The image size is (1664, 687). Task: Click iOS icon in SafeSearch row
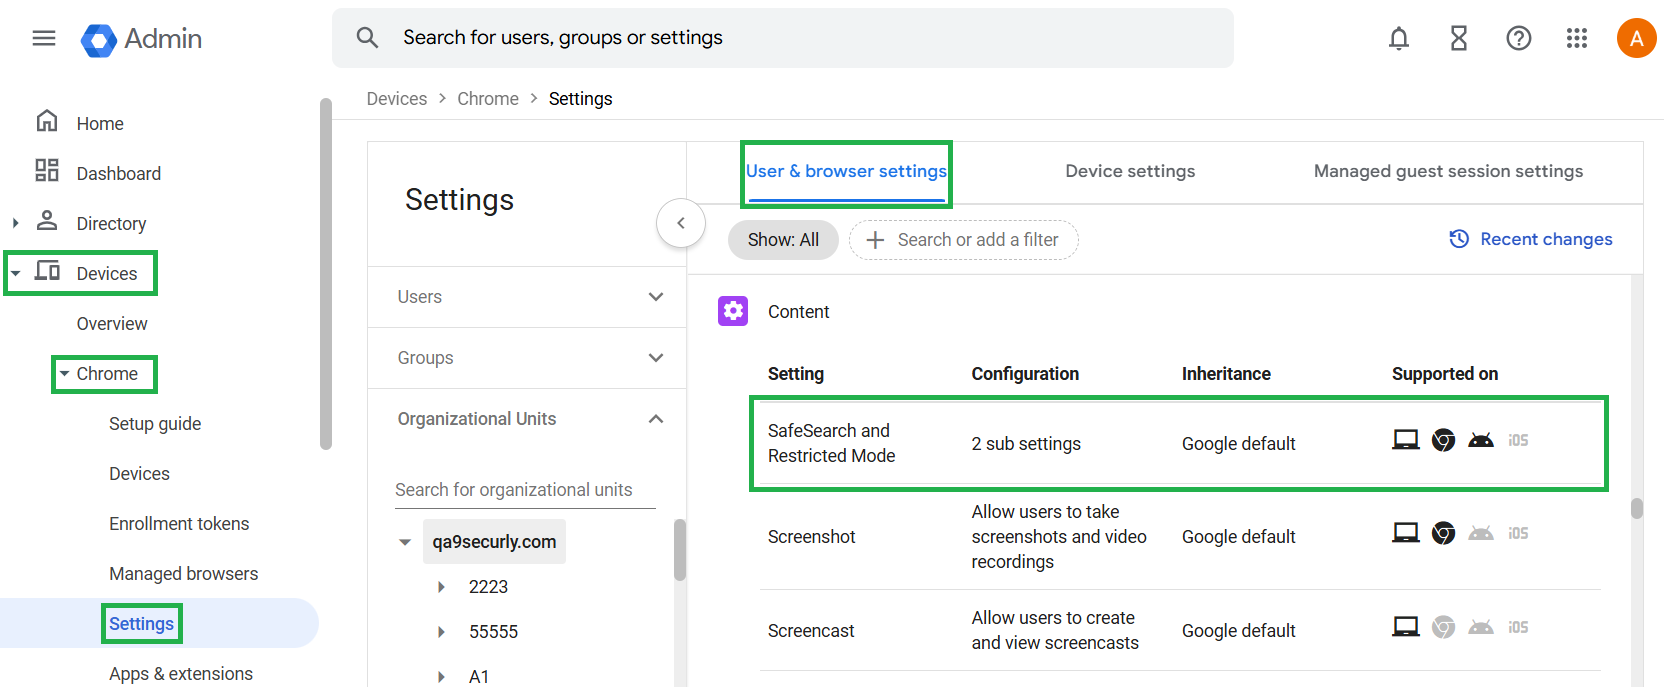coord(1518,440)
